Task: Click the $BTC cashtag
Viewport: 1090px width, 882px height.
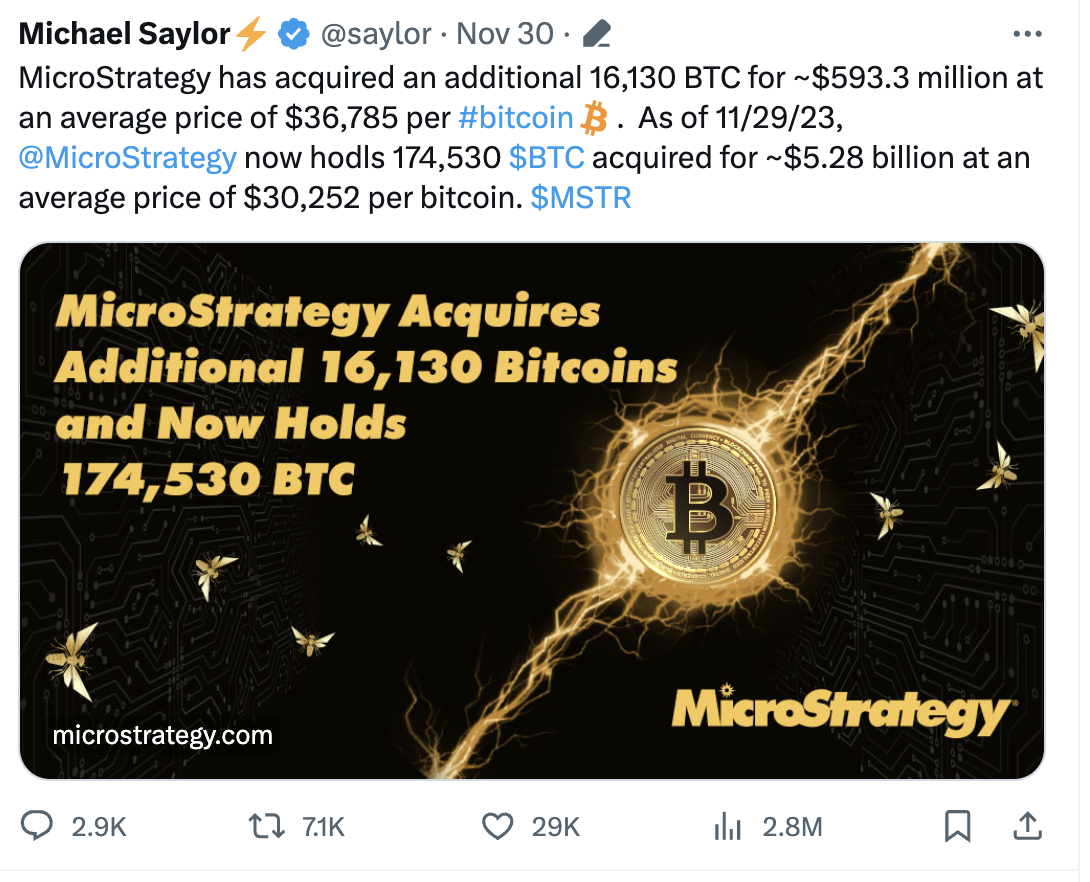Action: pyautogui.click(x=547, y=157)
